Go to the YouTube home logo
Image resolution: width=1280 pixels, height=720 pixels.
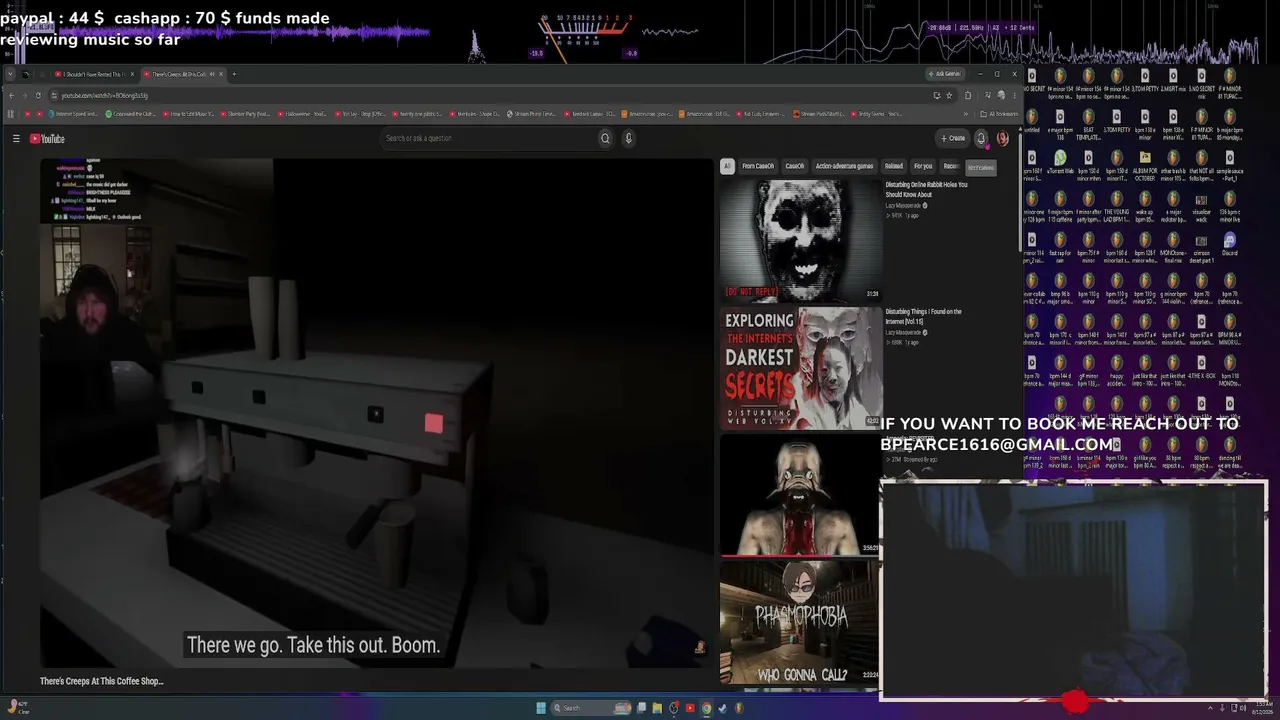click(47, 139)
